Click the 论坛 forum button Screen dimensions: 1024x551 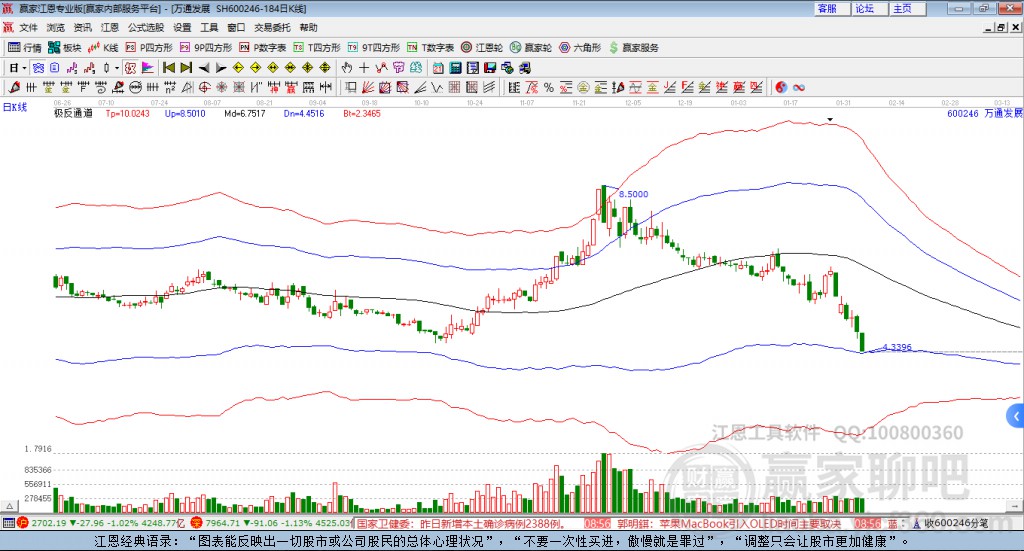[x=864, y=8]
